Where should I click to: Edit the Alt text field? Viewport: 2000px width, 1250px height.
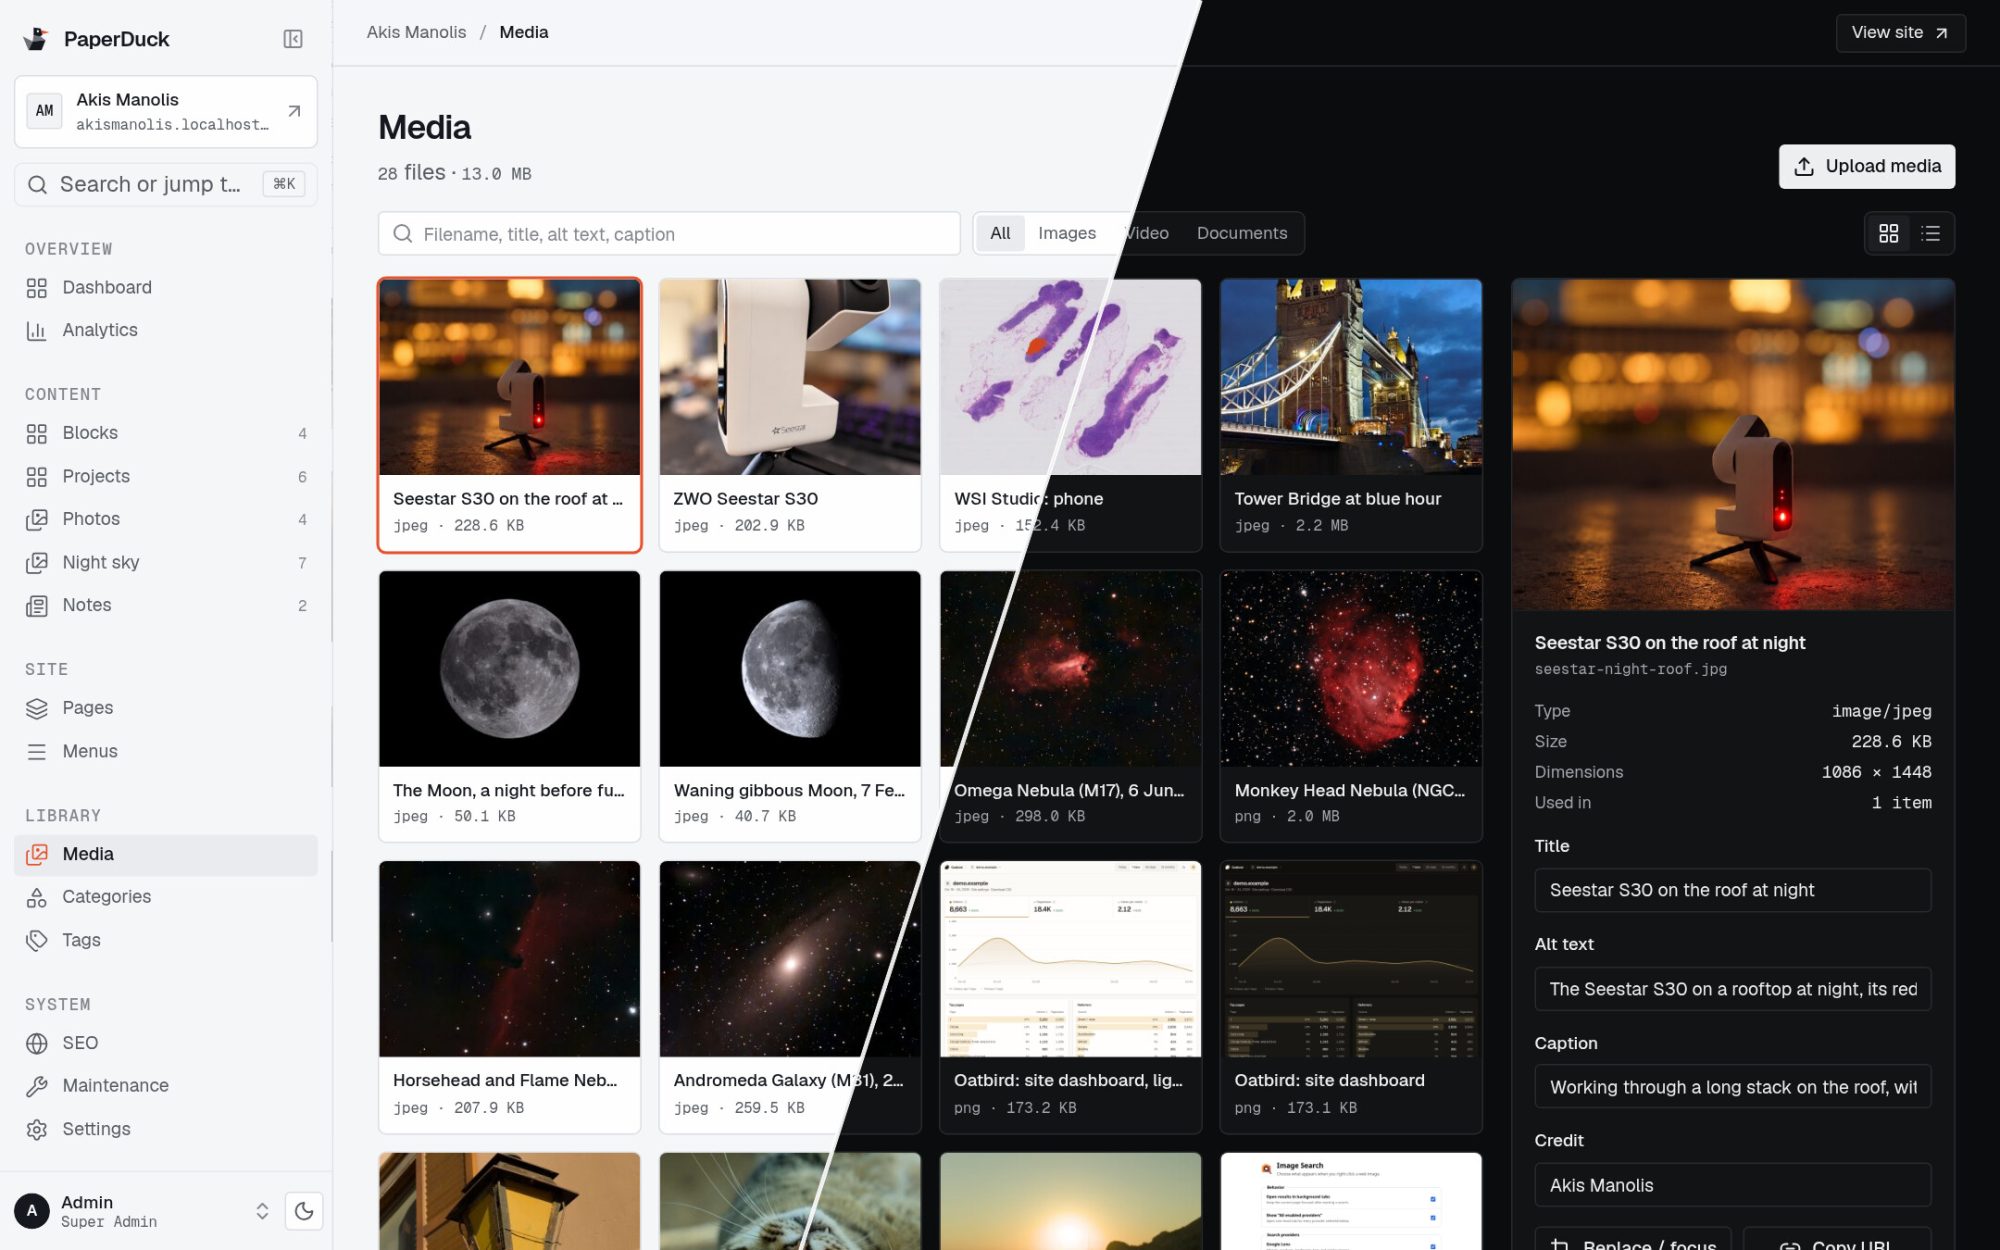(x=1732, y=989)
